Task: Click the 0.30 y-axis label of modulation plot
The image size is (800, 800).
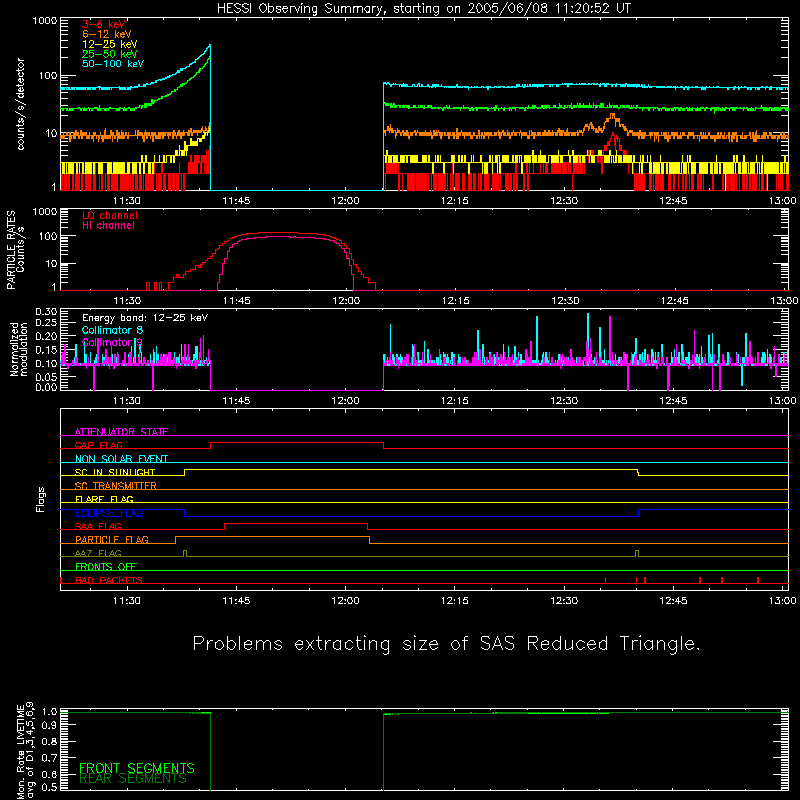Action: click(45, 311)
